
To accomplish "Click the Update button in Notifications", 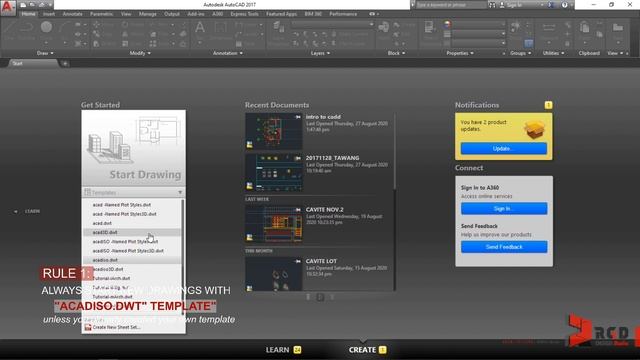I will click(x=504, y=149).
